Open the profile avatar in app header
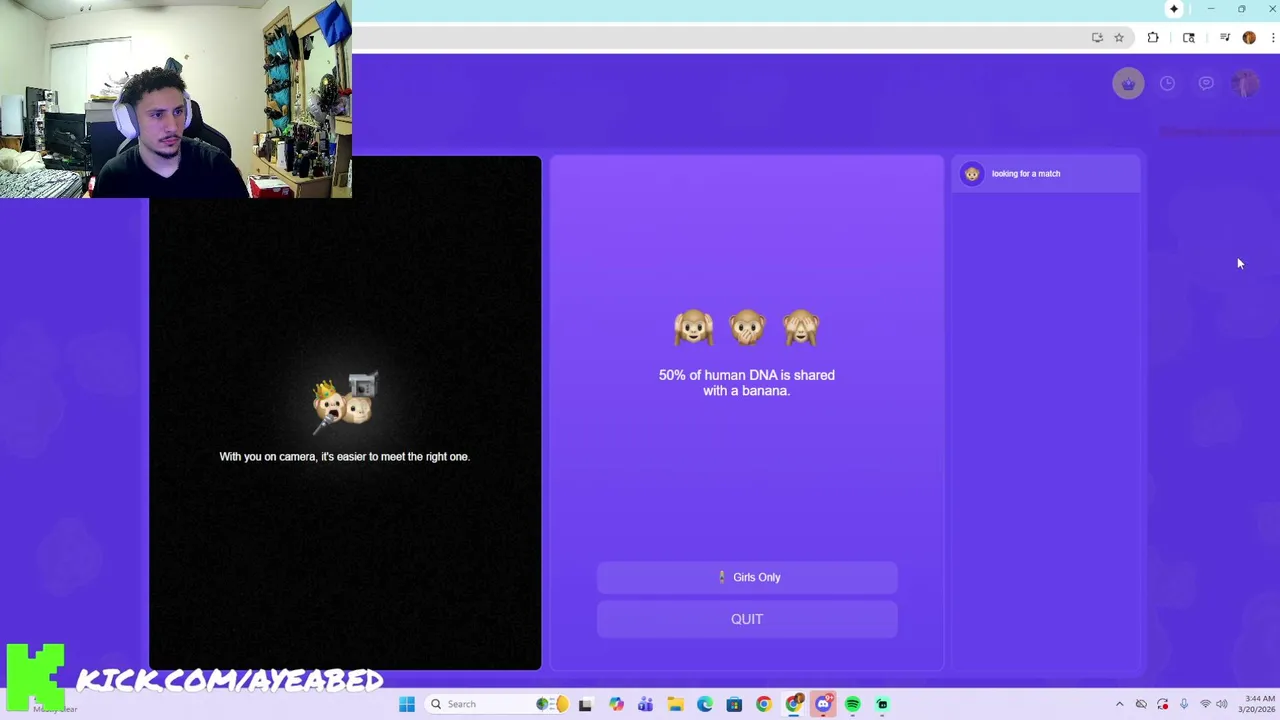 click(1245, 84)
